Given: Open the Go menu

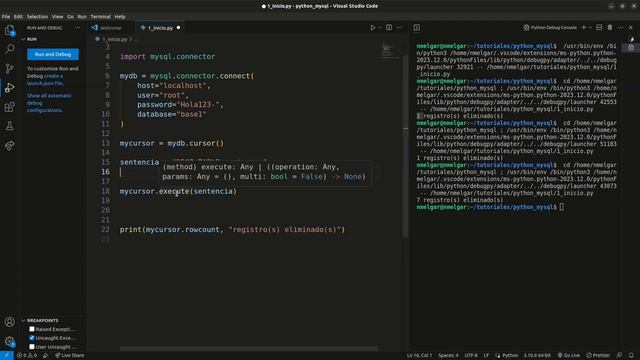Looking at the screenshot, I should (71, 17).
